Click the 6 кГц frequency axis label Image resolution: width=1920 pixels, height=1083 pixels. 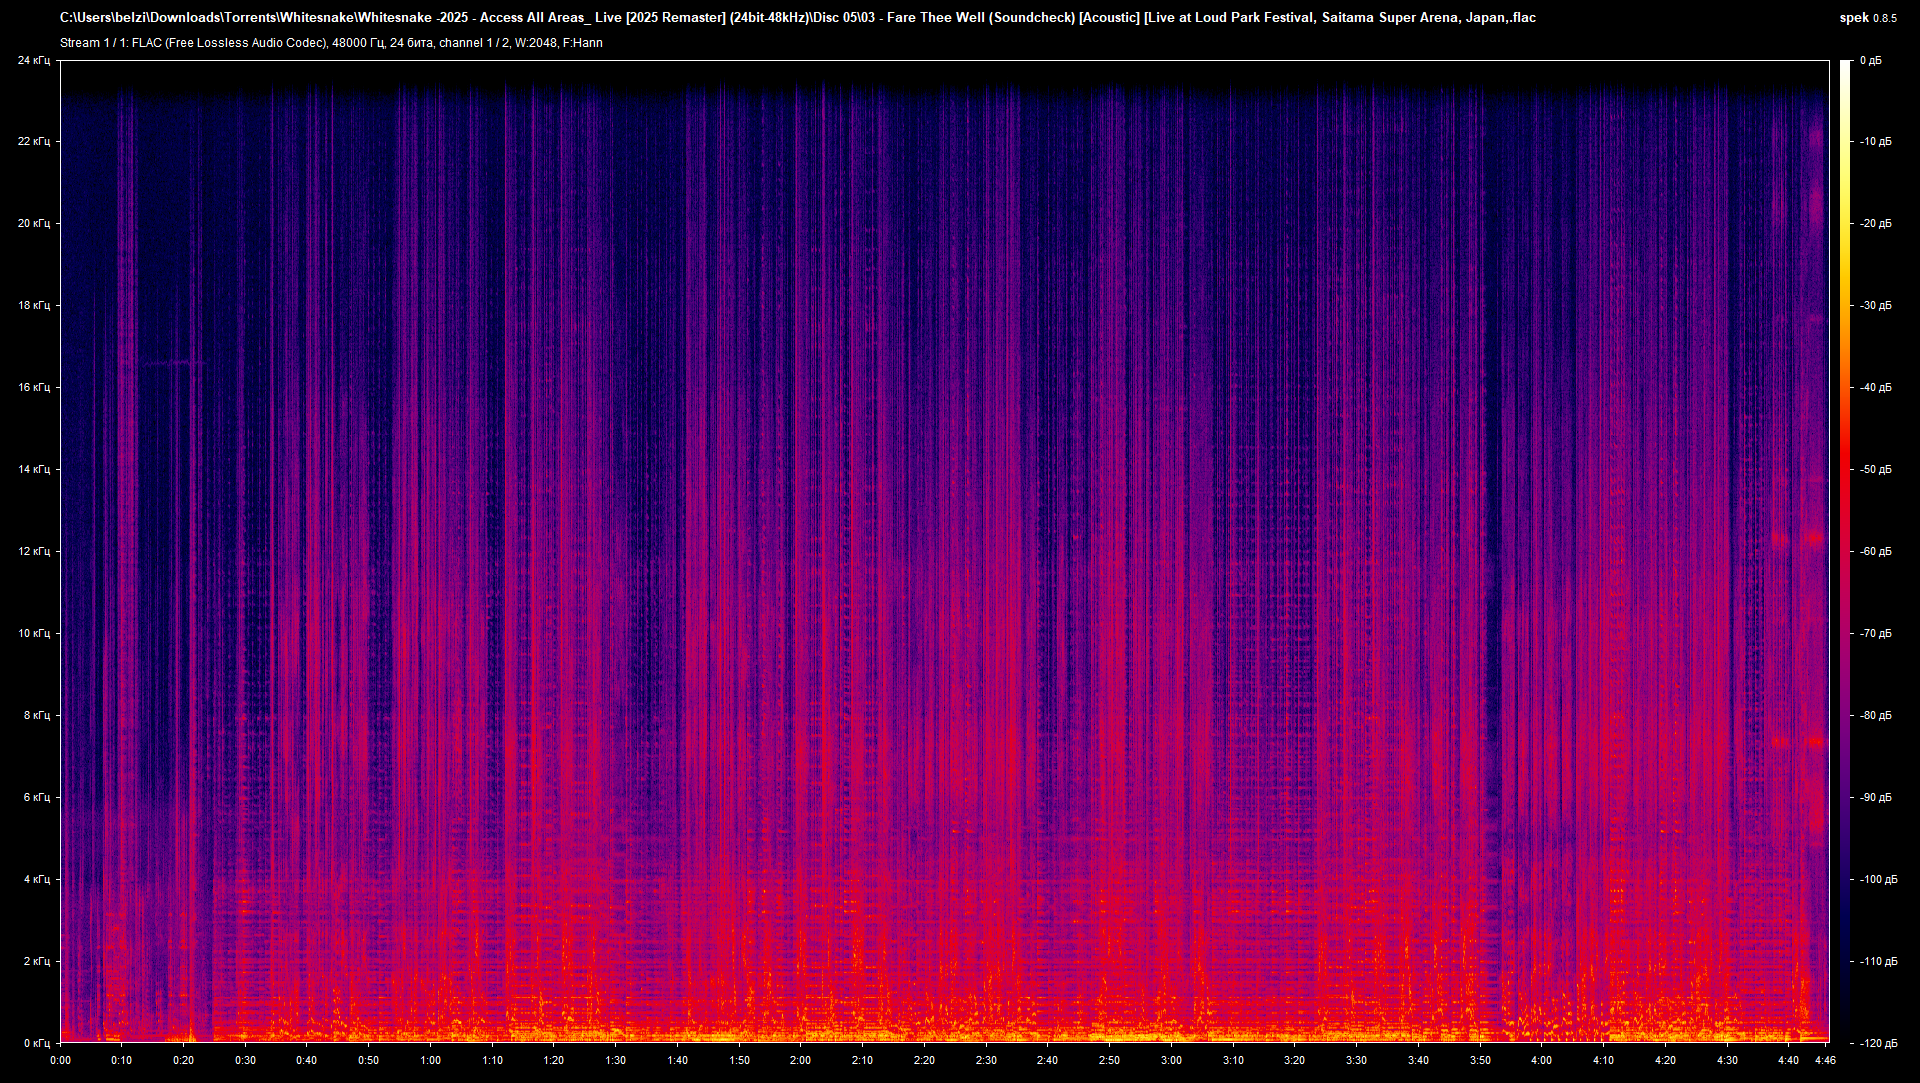click(x=36, y=797)
